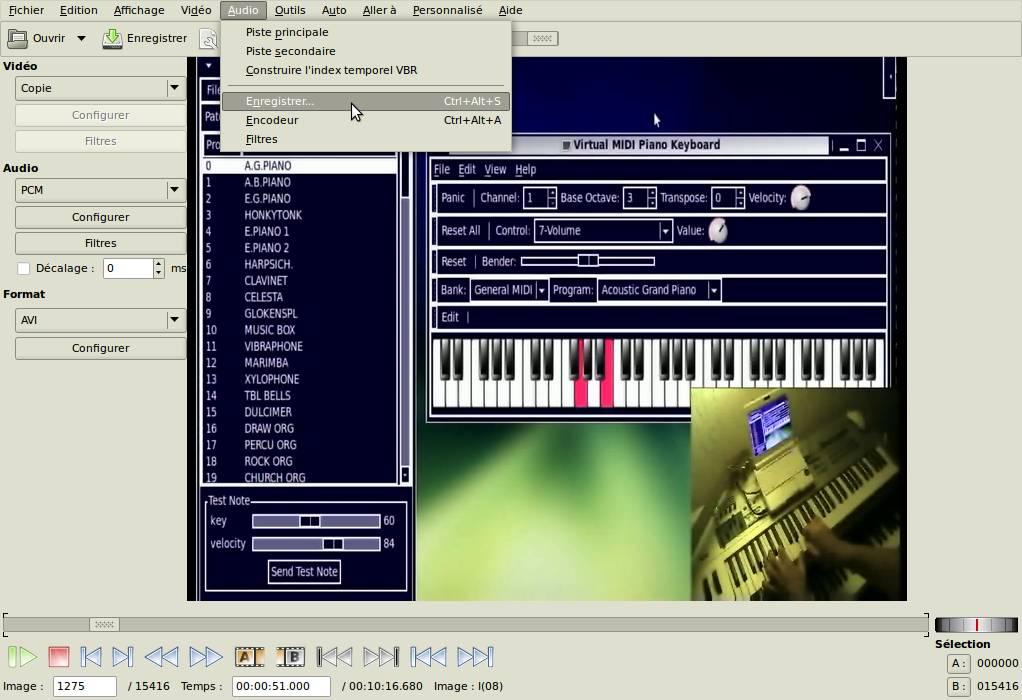Stop playback with the red Stop button
The image size is (1022, 700).
[59, 656]
